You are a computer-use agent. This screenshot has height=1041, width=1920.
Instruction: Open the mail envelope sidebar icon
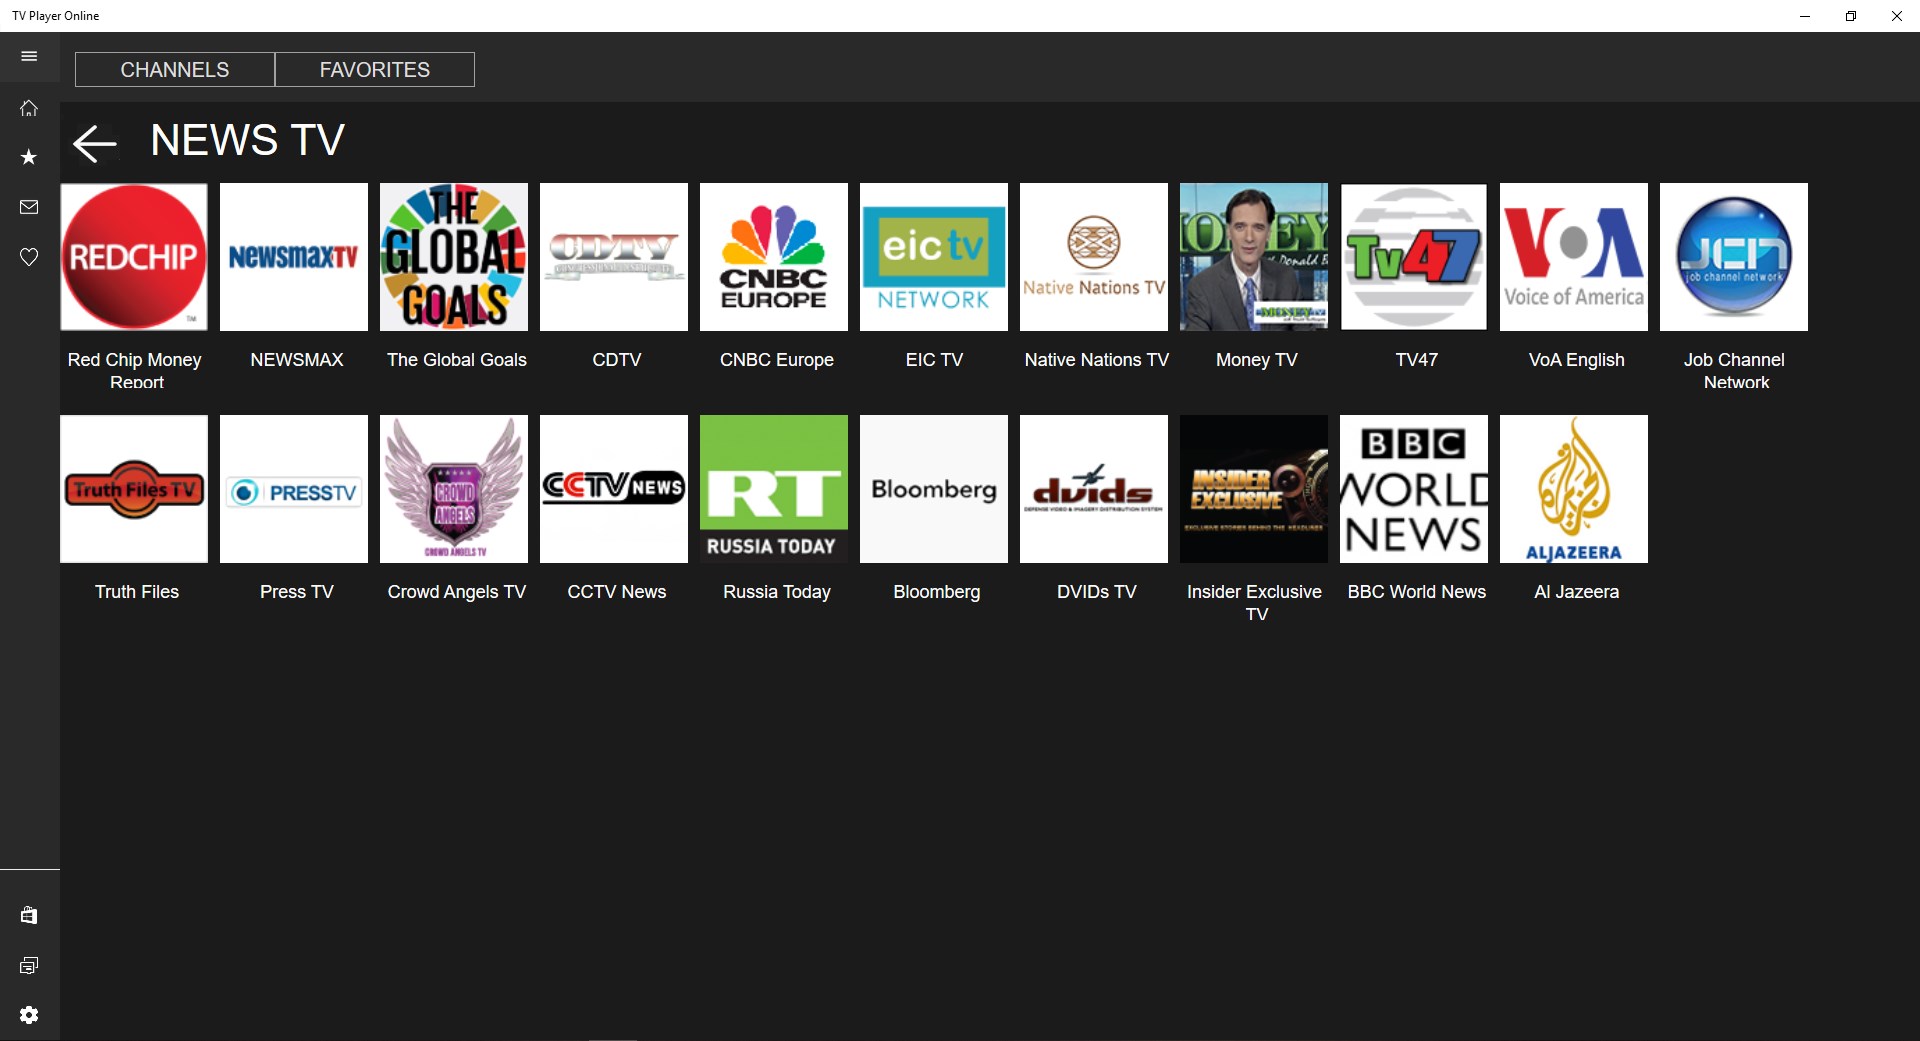[x=29, y=207]
